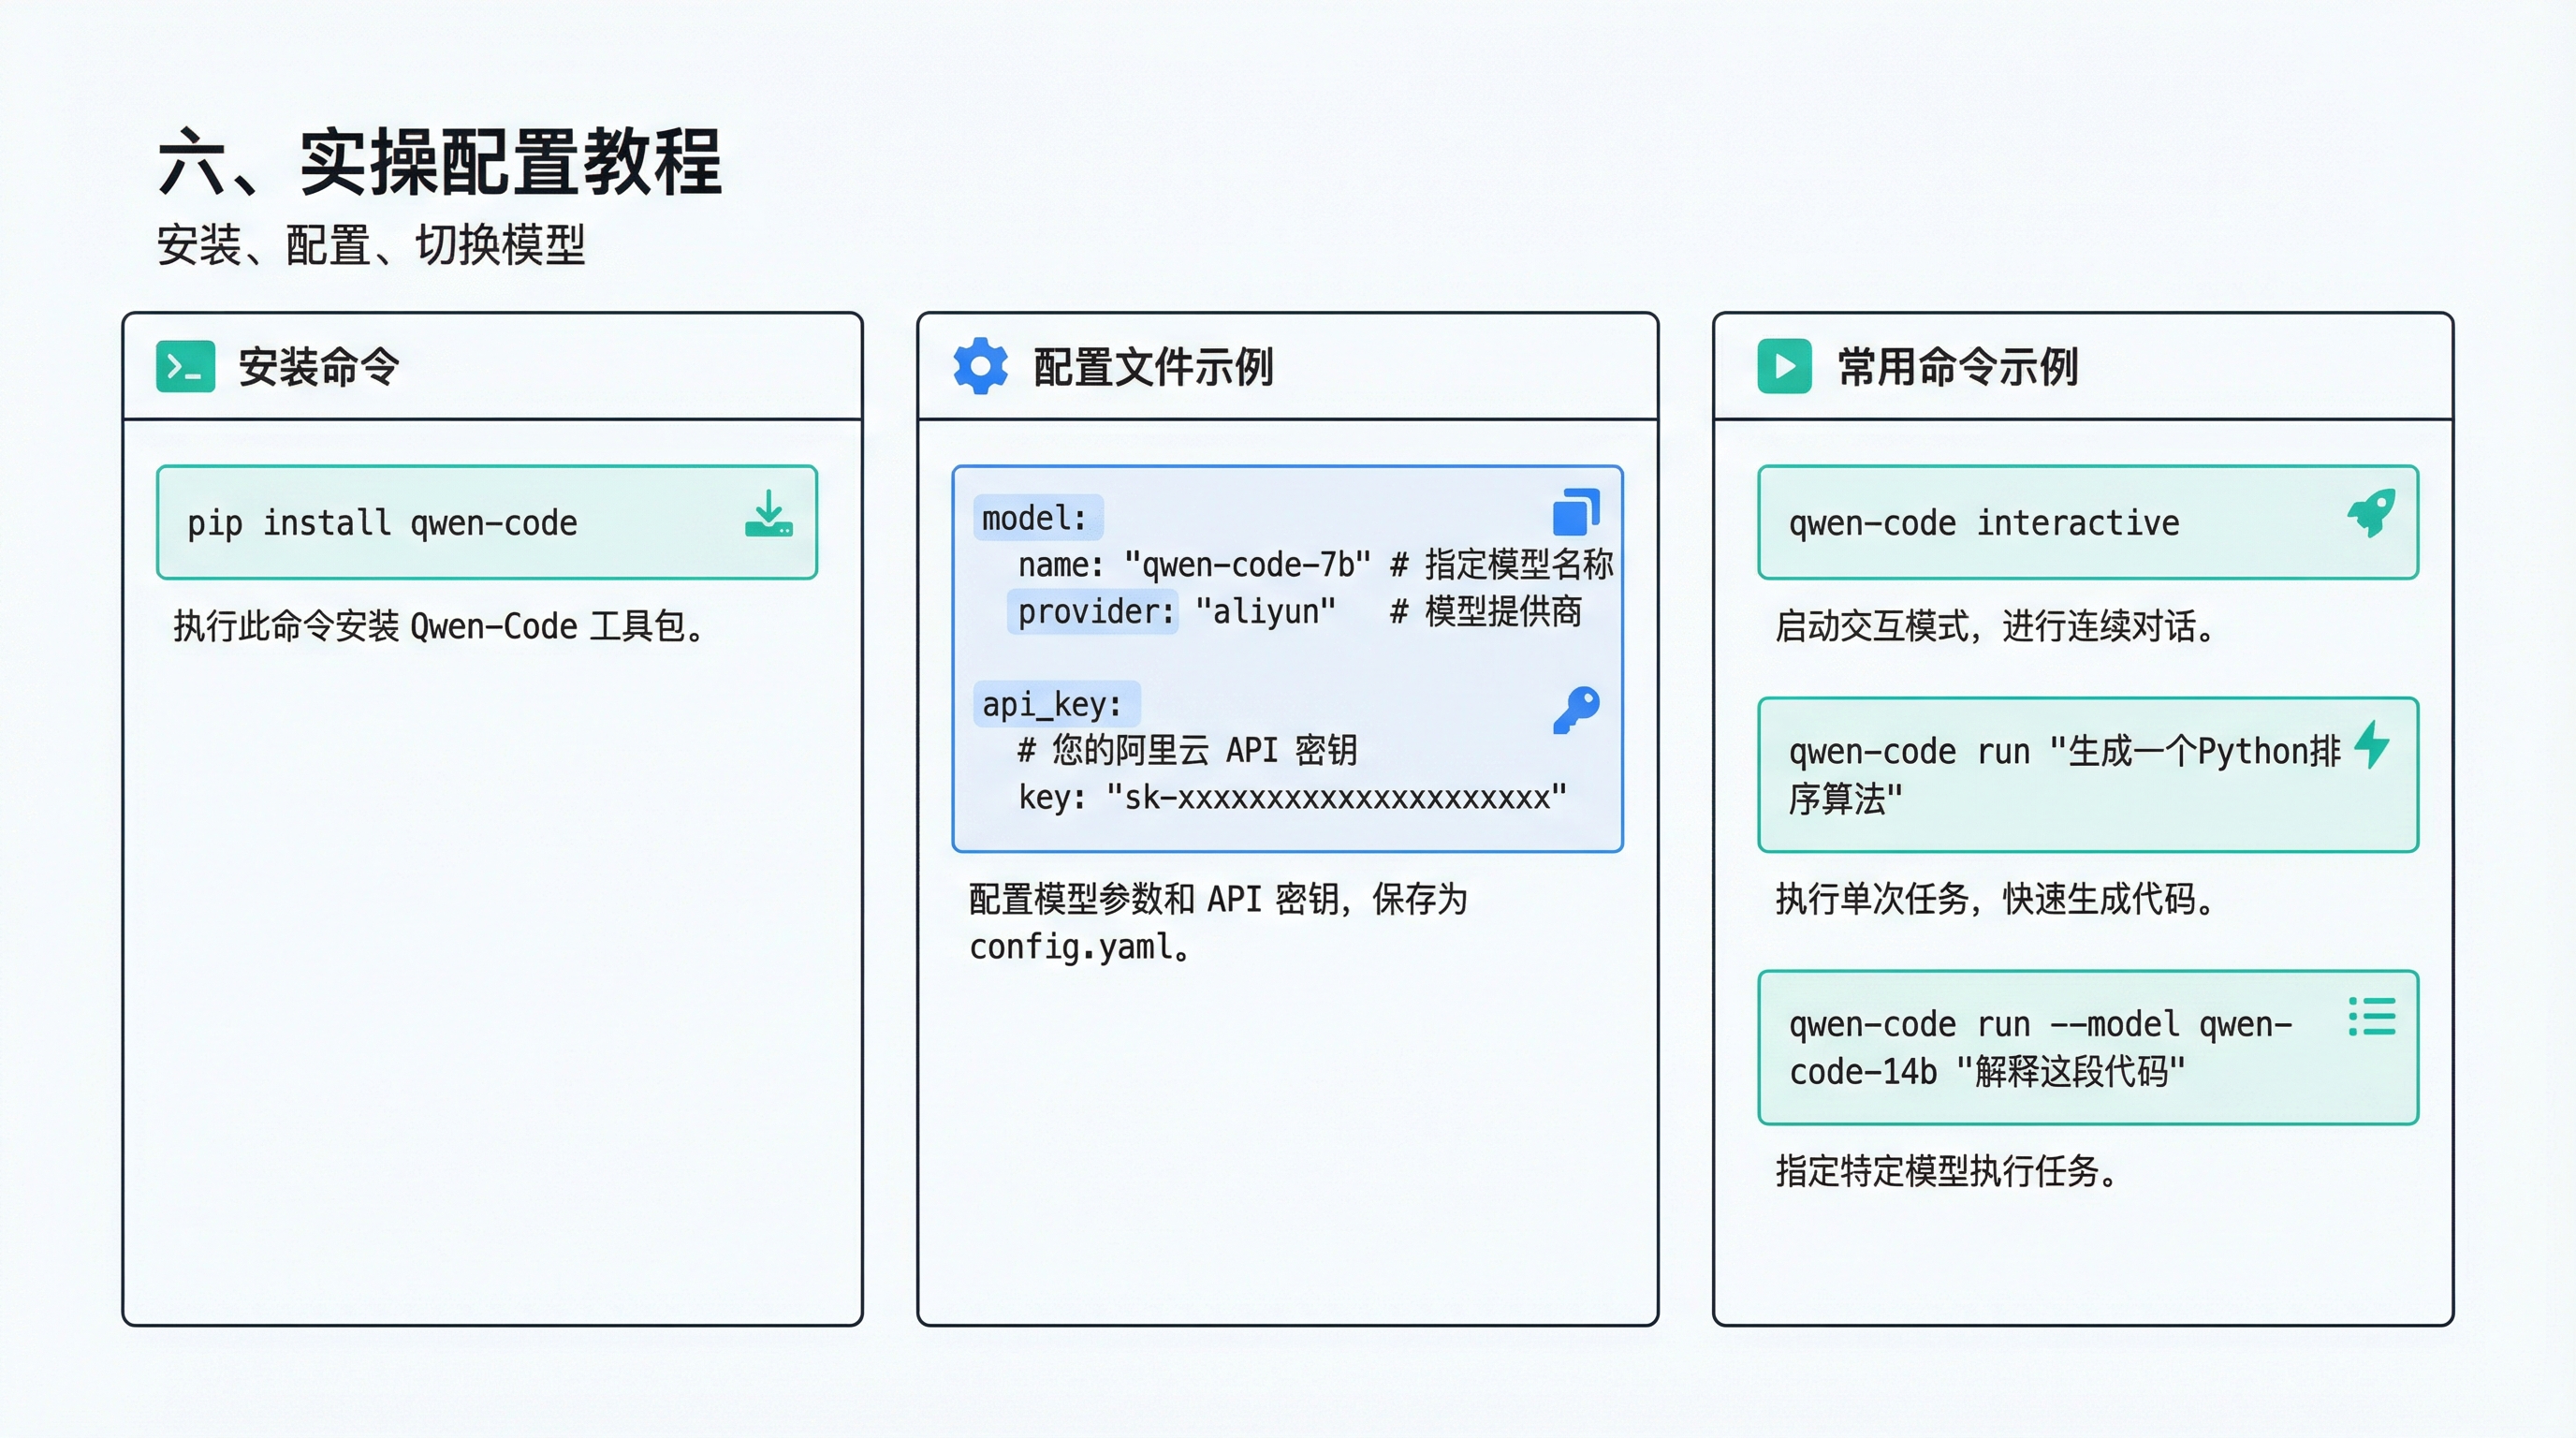The image size is (2576, 1438).
Task: Click the highlighted 'api_key:' key
Action: point(1055,704)
